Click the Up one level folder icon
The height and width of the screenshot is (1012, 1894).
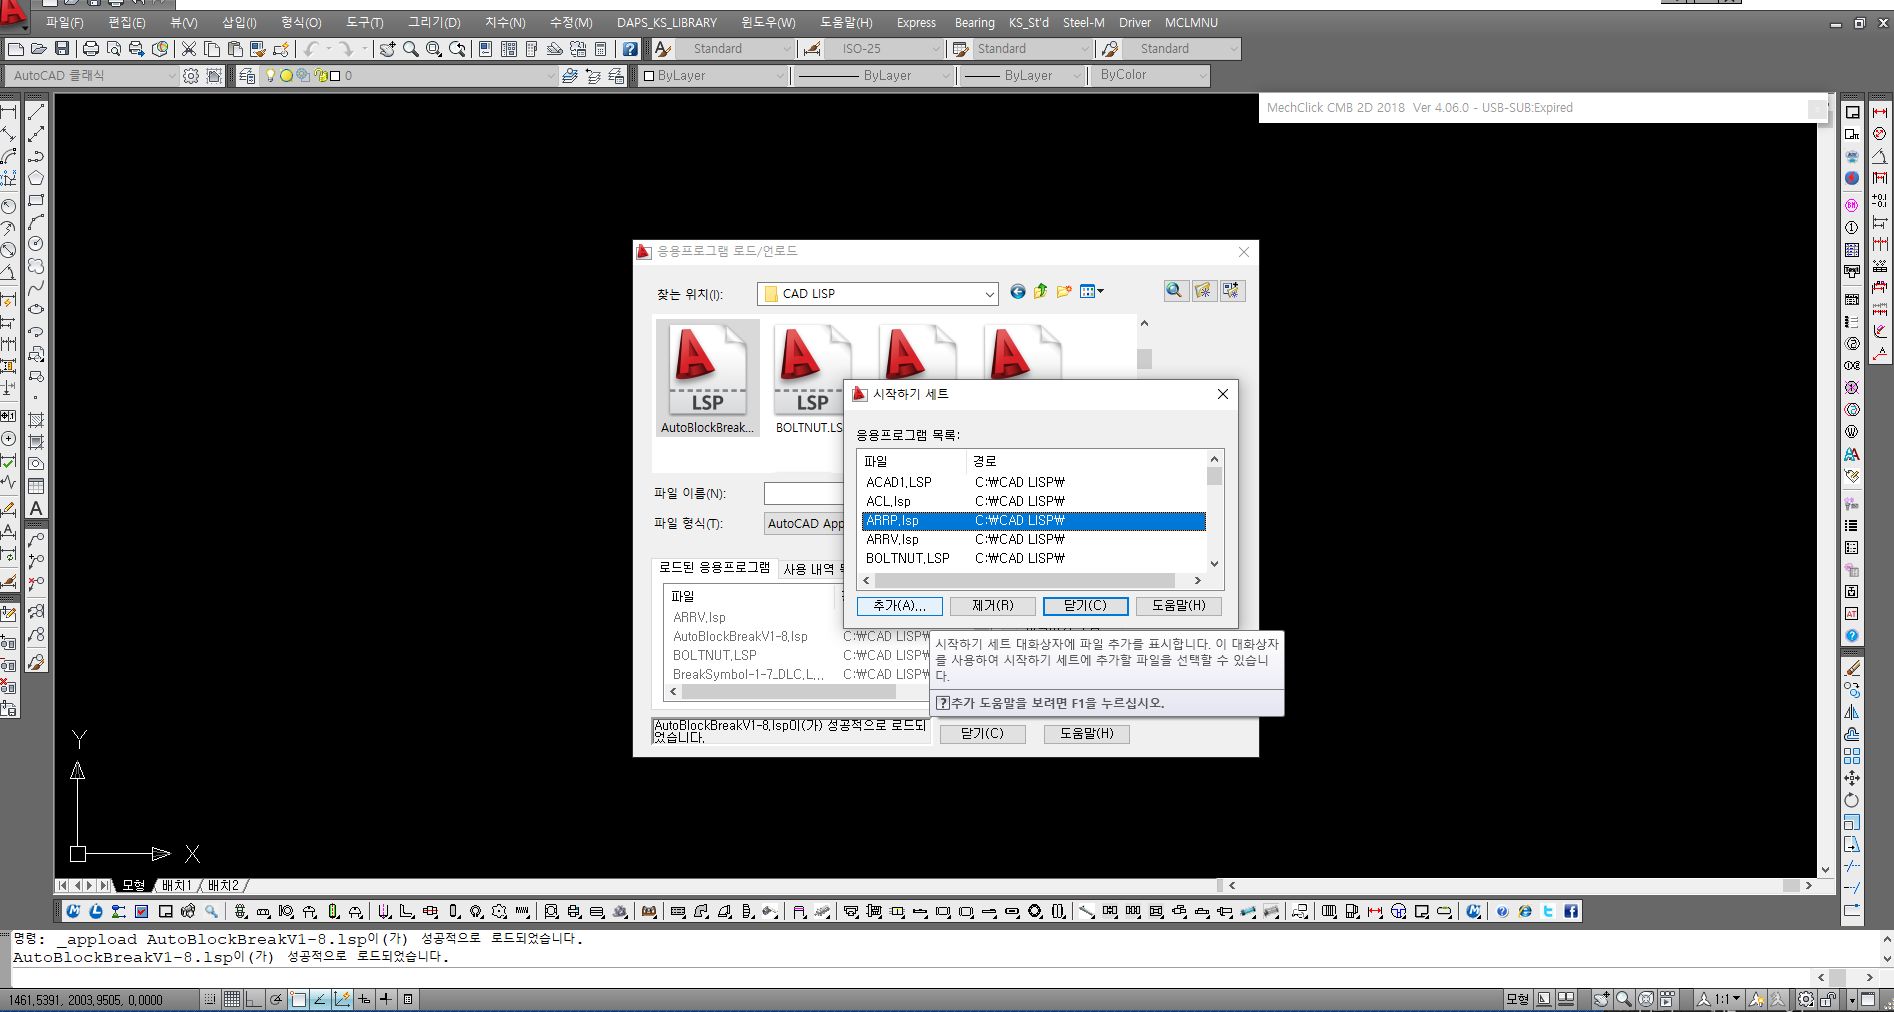tap(1040, 292)
